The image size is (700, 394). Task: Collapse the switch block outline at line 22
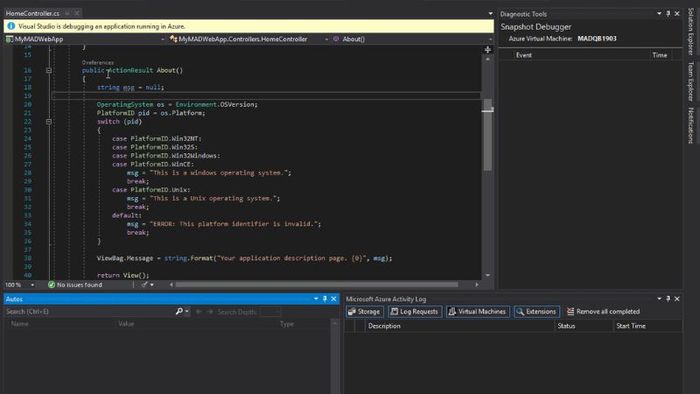pos(49,121)
